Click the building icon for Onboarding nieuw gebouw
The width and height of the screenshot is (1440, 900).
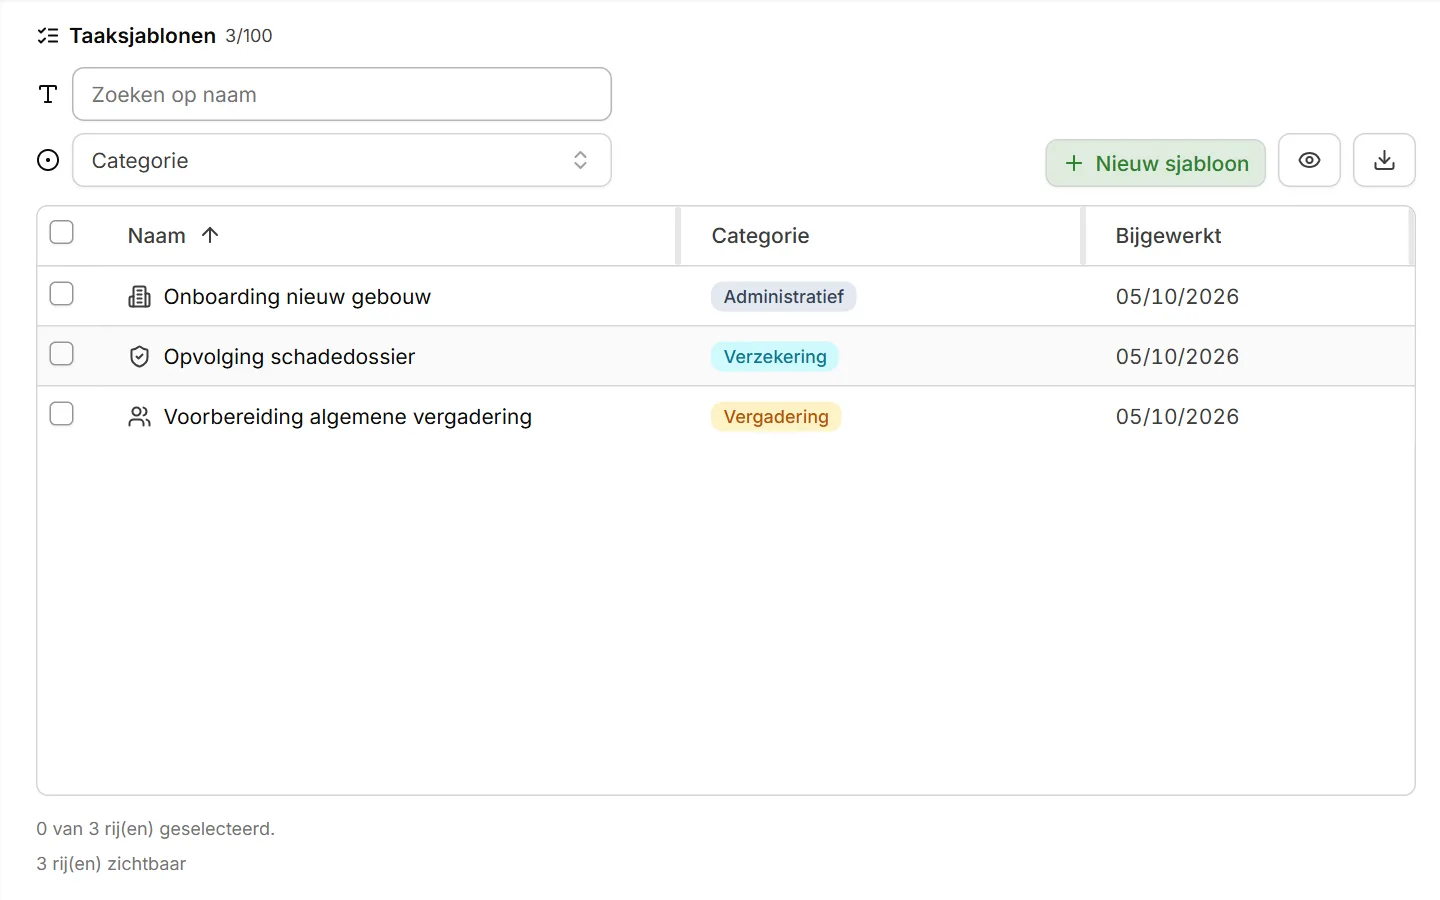coord(140,297)
